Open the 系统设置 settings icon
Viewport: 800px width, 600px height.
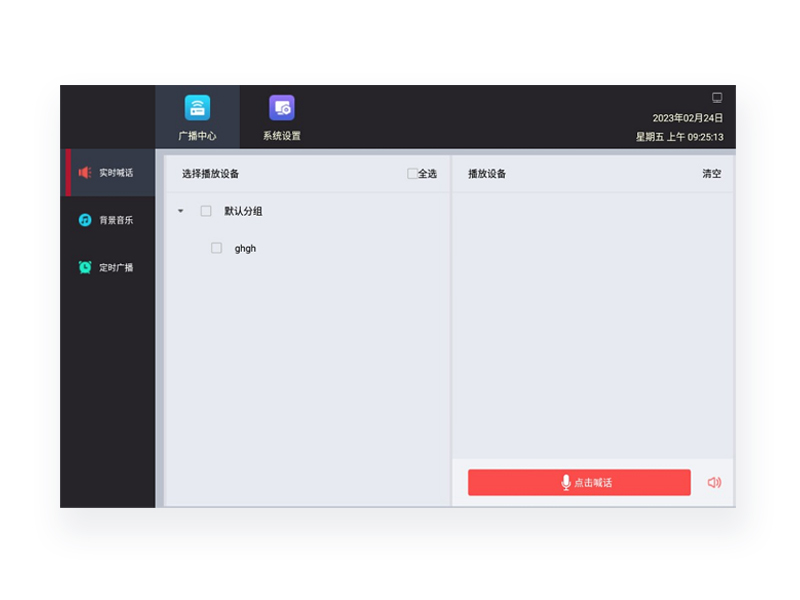click(x=281, y=108)
